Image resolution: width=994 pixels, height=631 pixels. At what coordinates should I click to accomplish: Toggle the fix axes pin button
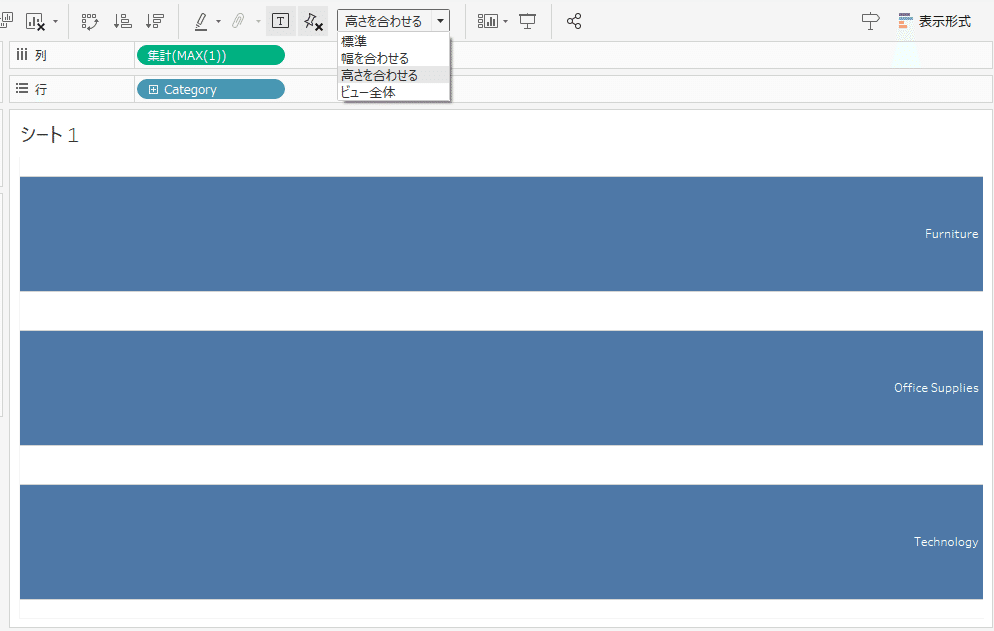pyautogui.click(x=313, y=21)
